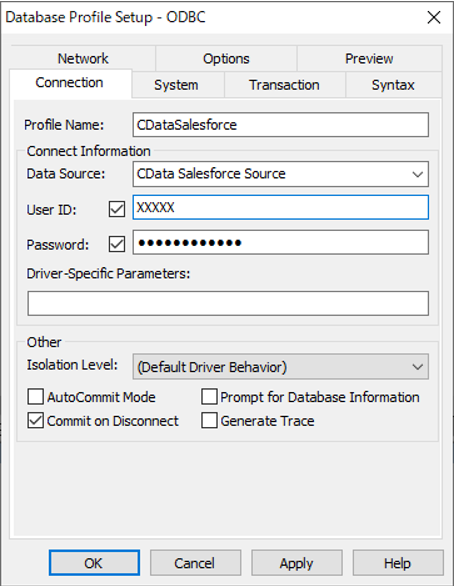Image resolution: width=454 pixels, height=586 pixels.
Task: Open the Connection tab
Action: tap(70, 83)
